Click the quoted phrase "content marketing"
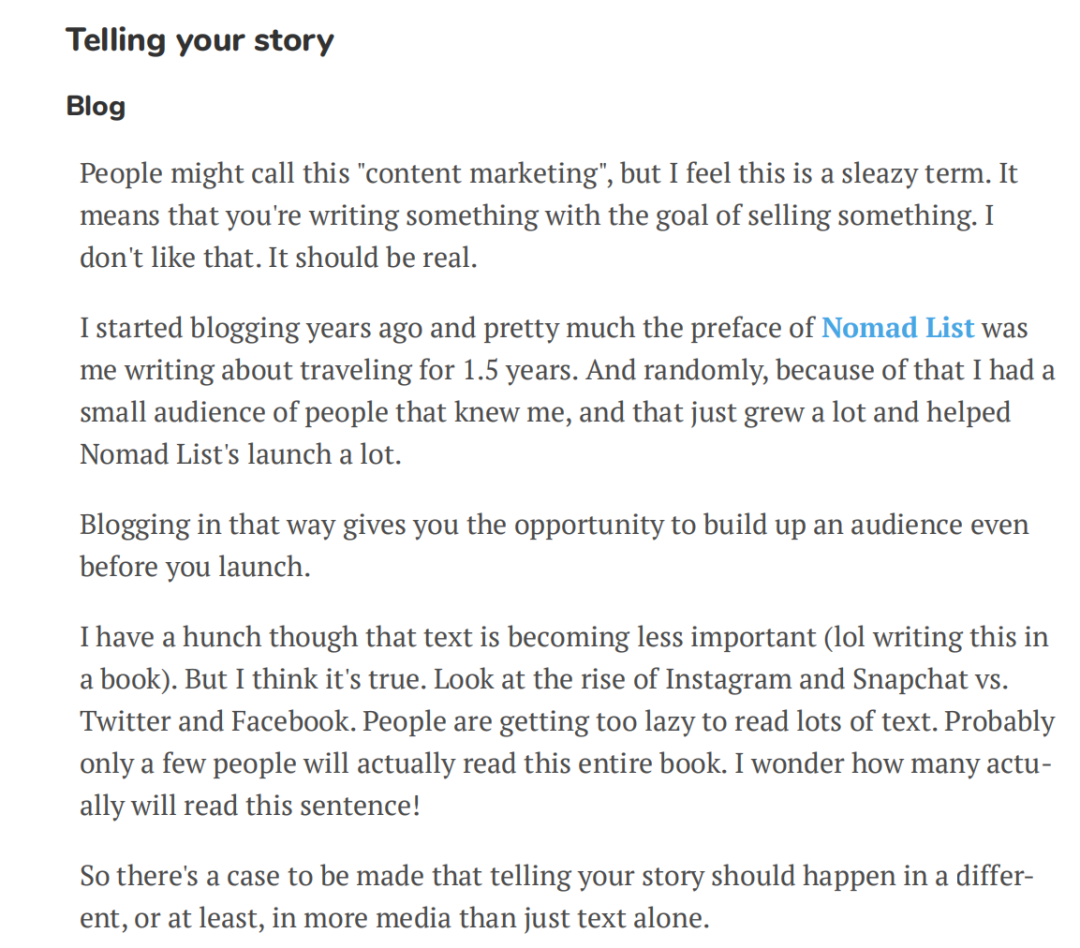The image size is (1080, 948). tap(482, 173)
